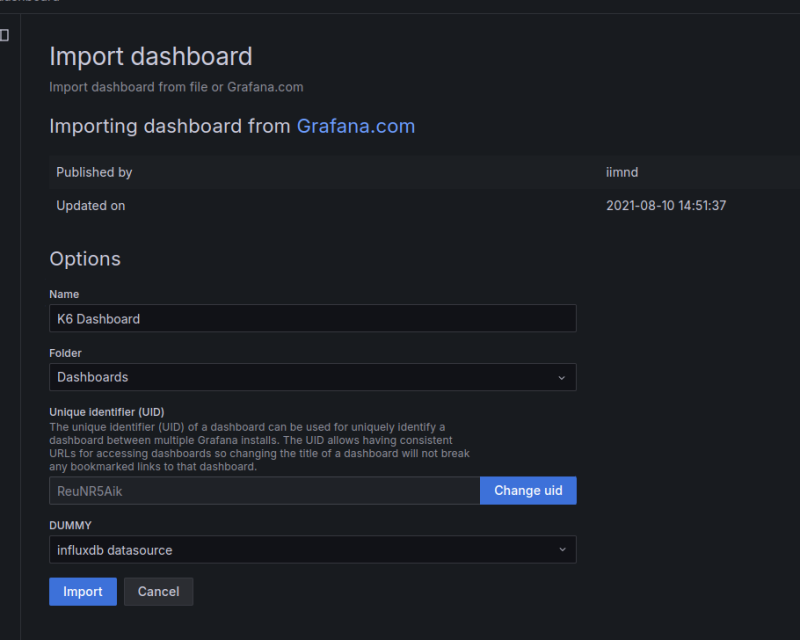Click the Unique identifier (UID) label
This screenshot has width=800, height=640.
point(107,412)
